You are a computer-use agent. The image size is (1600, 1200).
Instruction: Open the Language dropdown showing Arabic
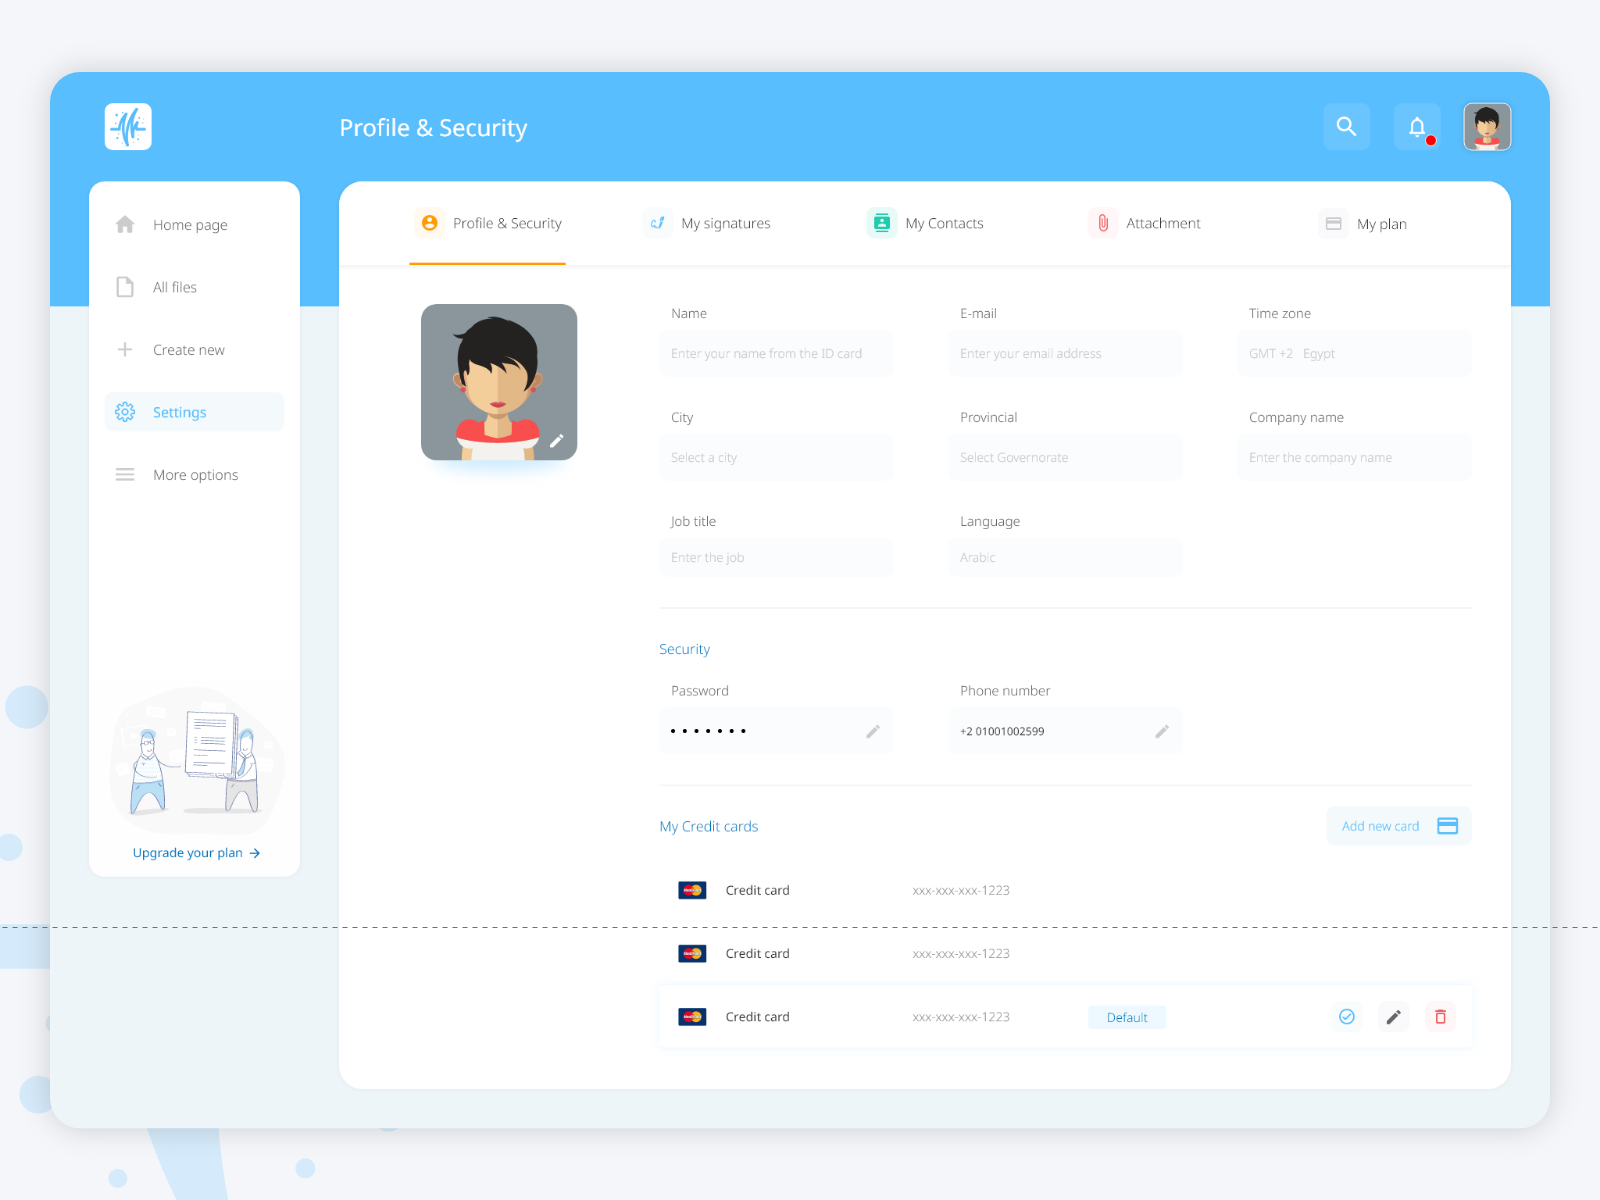click(x=1065, y=557)
